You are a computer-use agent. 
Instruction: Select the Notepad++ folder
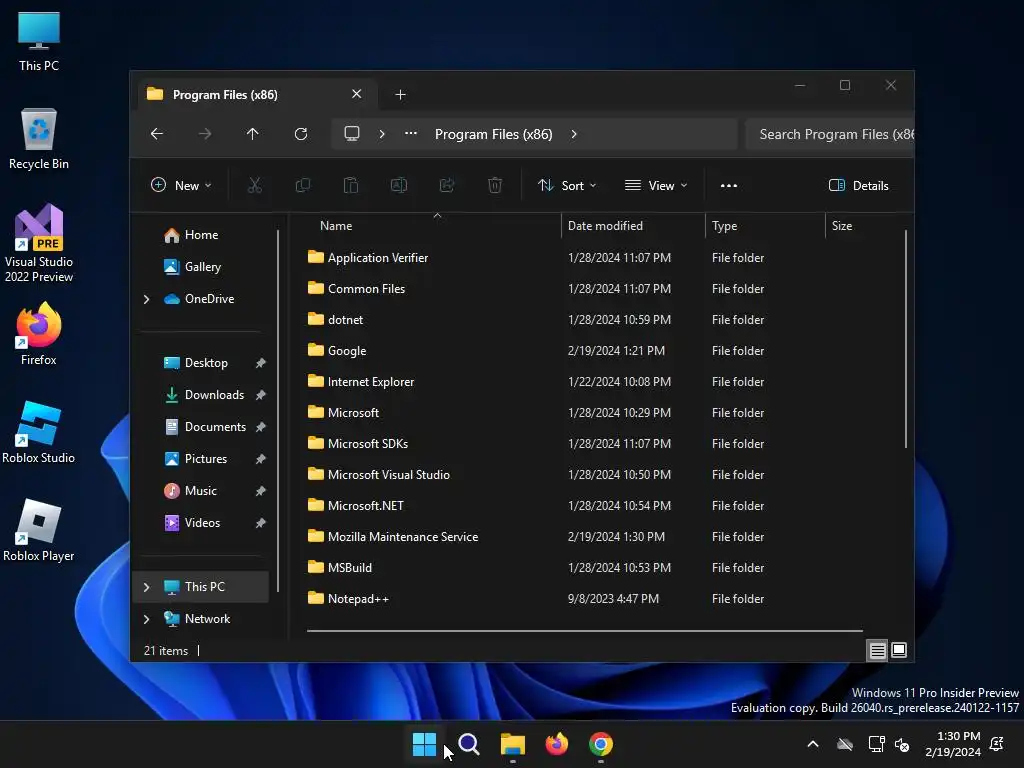pyautogui.click(x=359, y=599)
